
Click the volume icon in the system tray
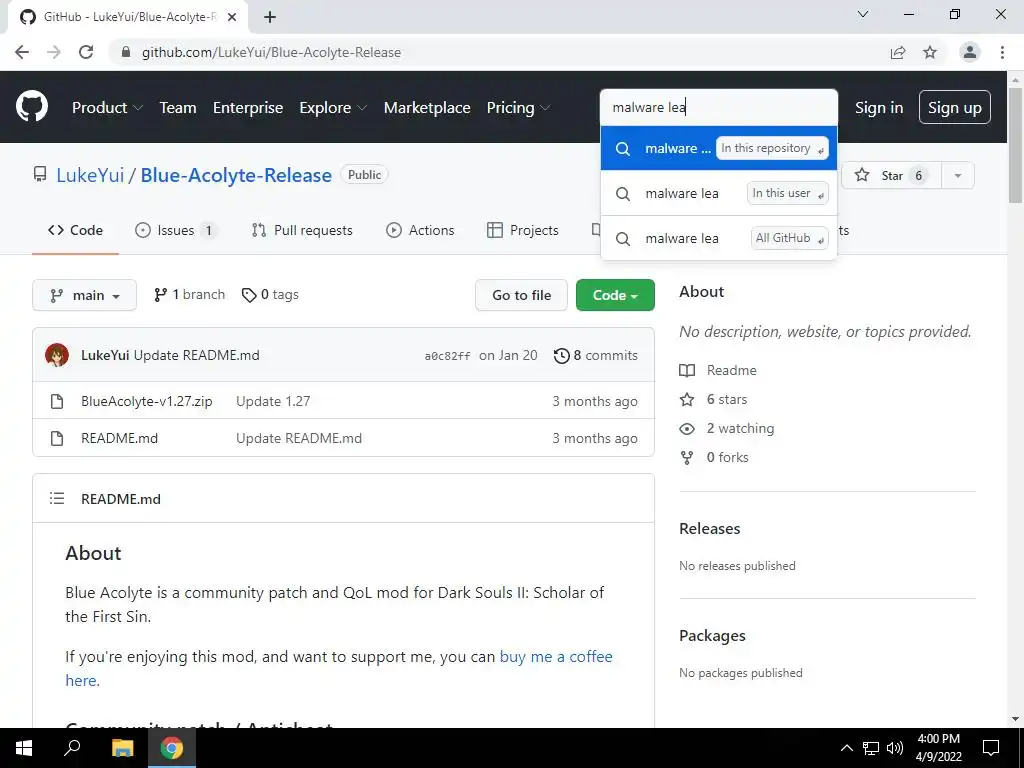pos(895,748)
